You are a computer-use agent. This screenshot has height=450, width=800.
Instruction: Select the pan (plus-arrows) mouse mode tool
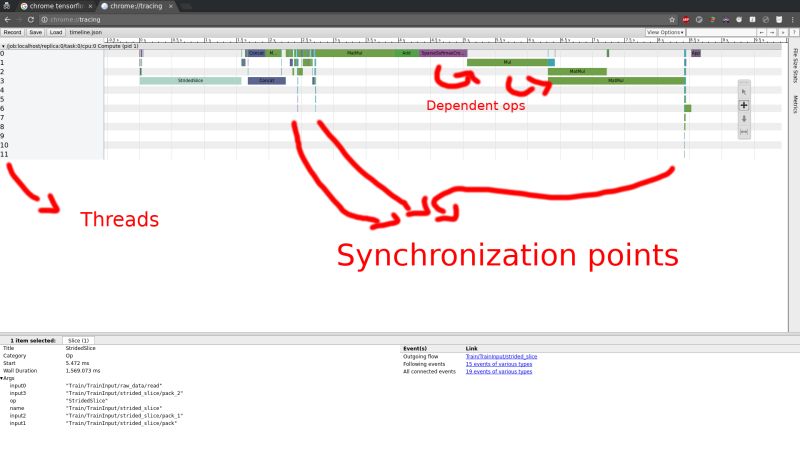744,105
